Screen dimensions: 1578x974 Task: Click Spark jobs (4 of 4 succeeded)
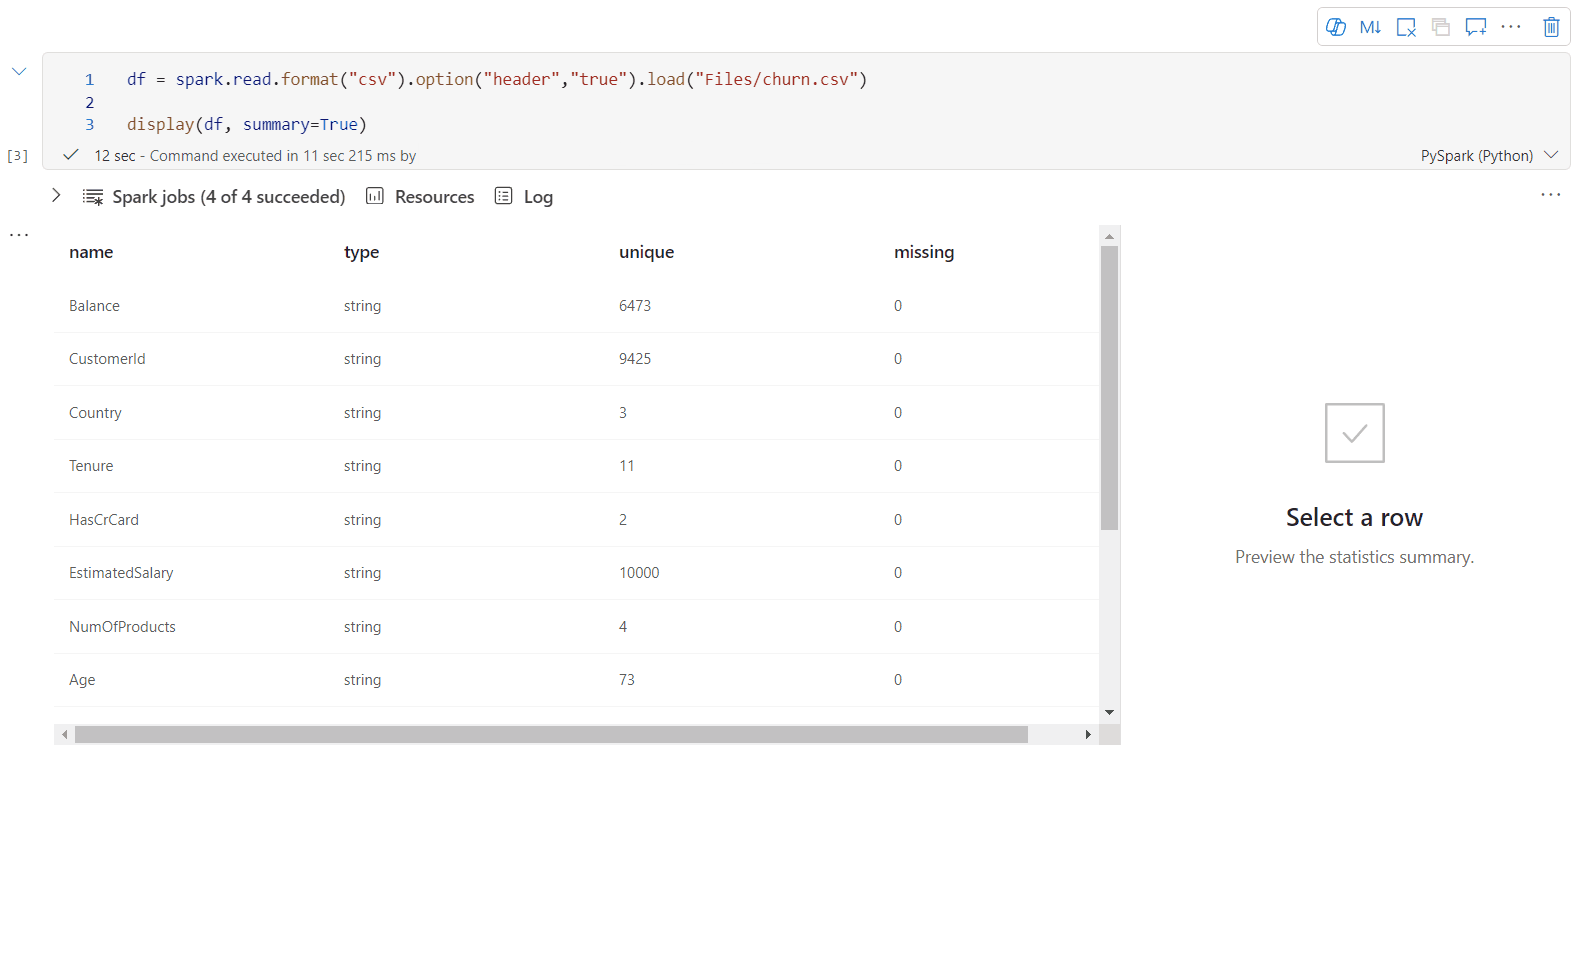pyautogui.click(x=228, y=197)
